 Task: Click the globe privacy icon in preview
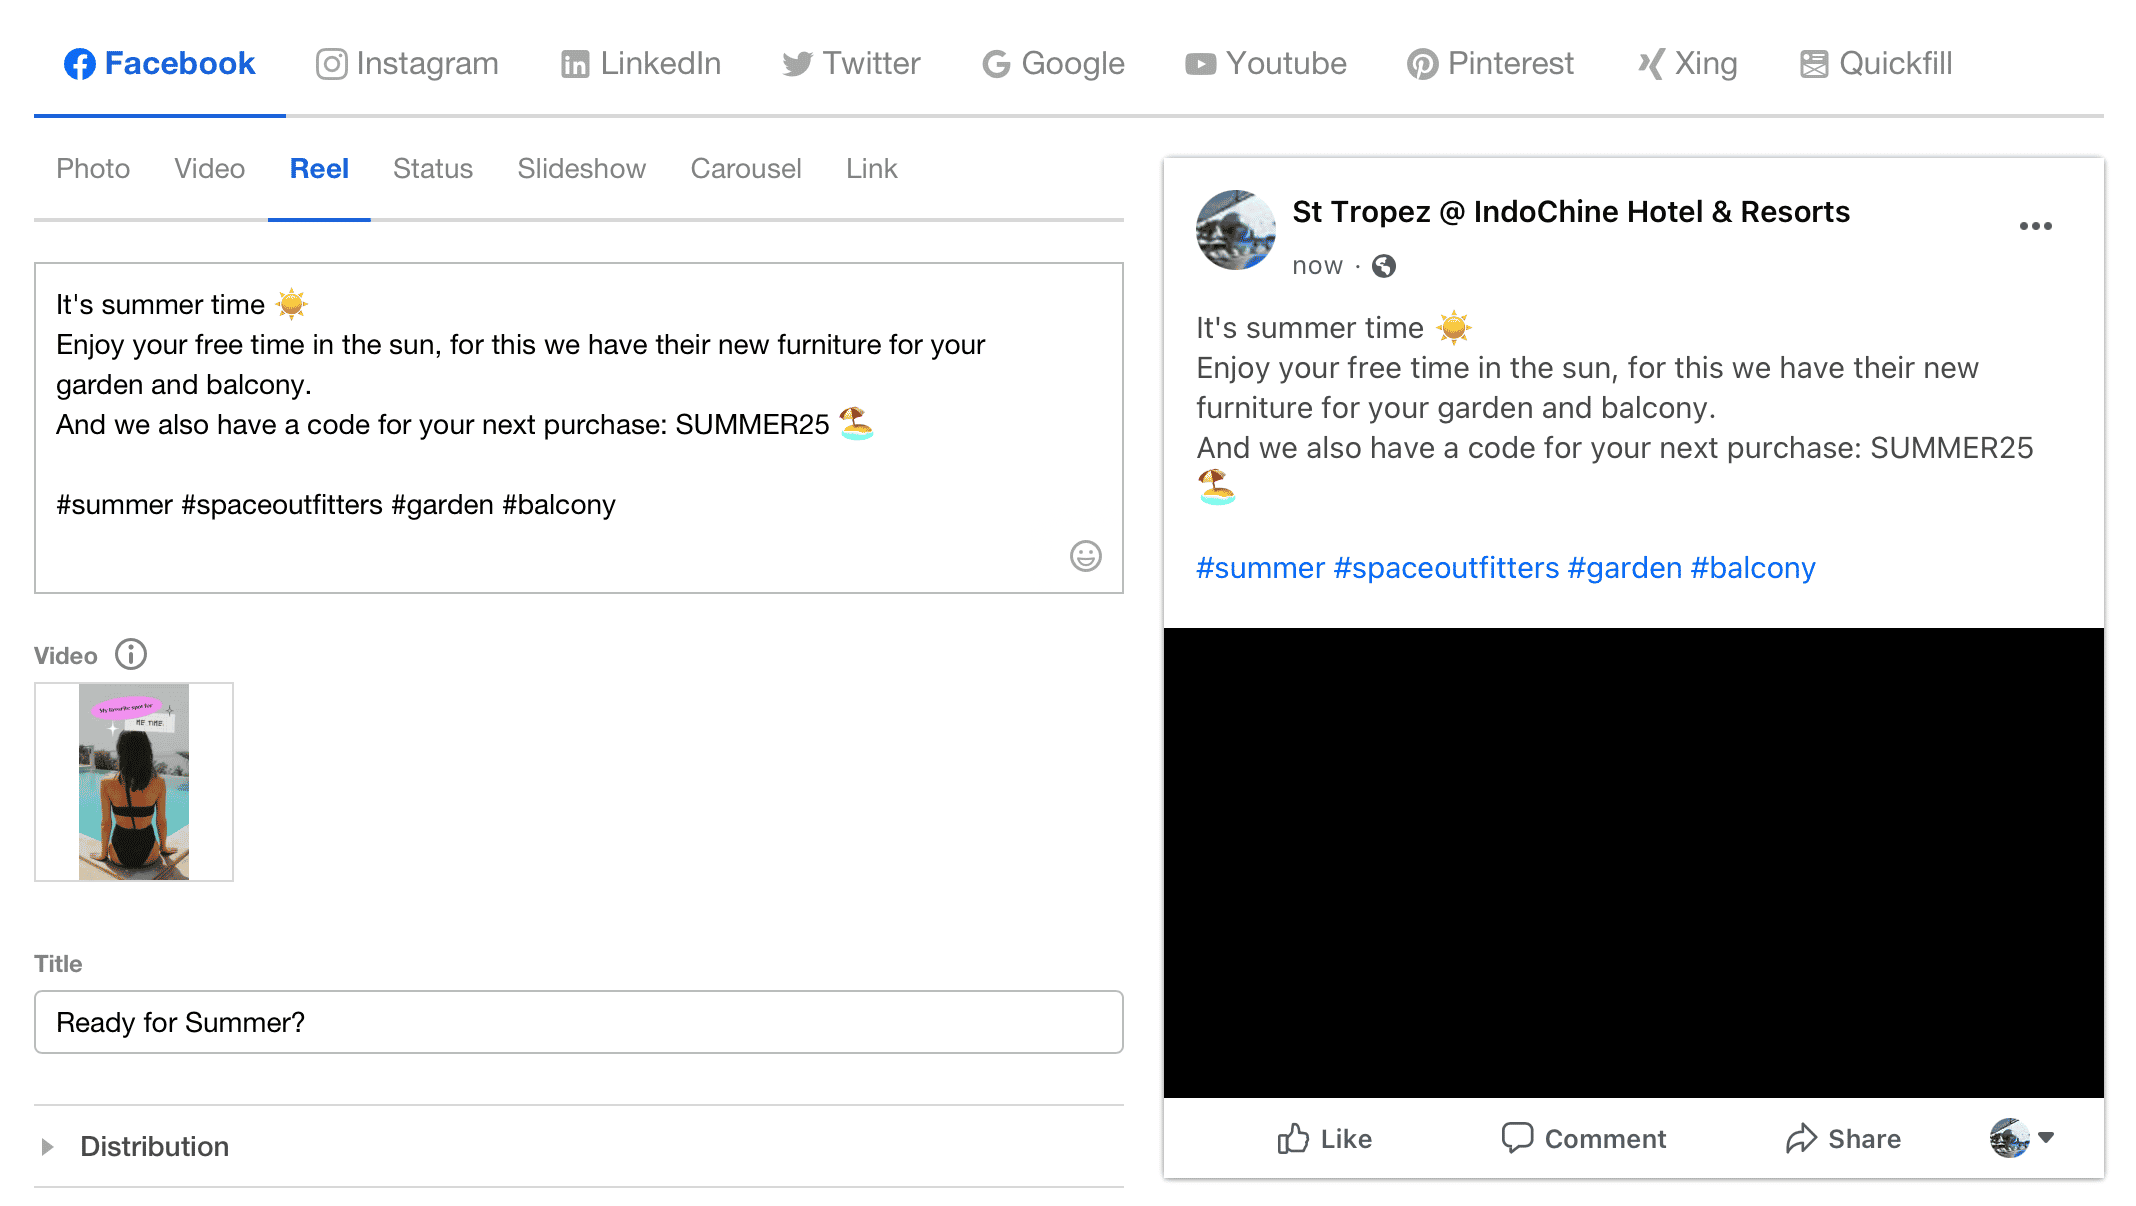(x=1384, y=266)
